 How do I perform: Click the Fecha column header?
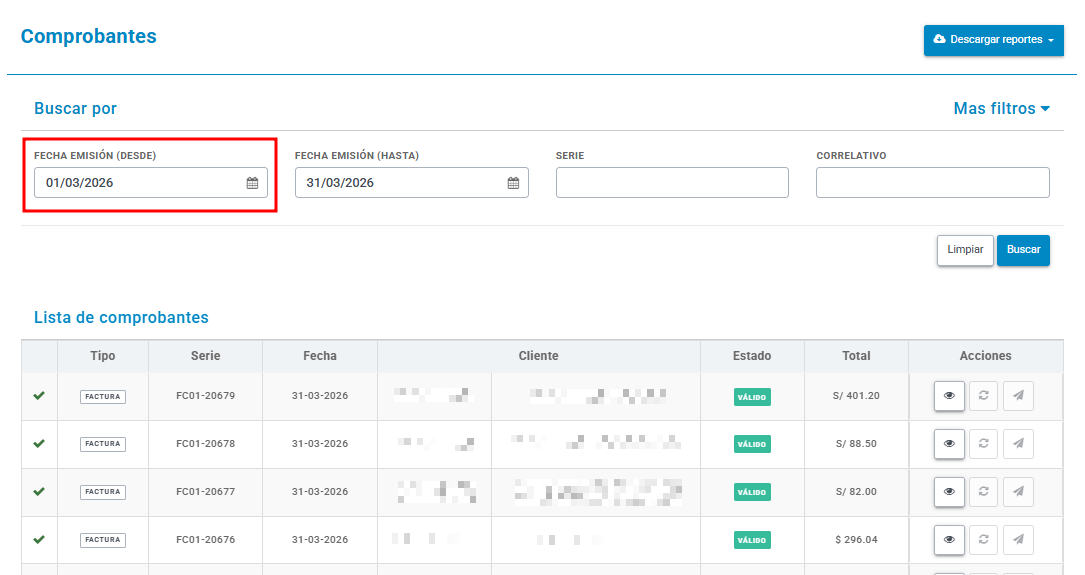[x=320, y=356]
